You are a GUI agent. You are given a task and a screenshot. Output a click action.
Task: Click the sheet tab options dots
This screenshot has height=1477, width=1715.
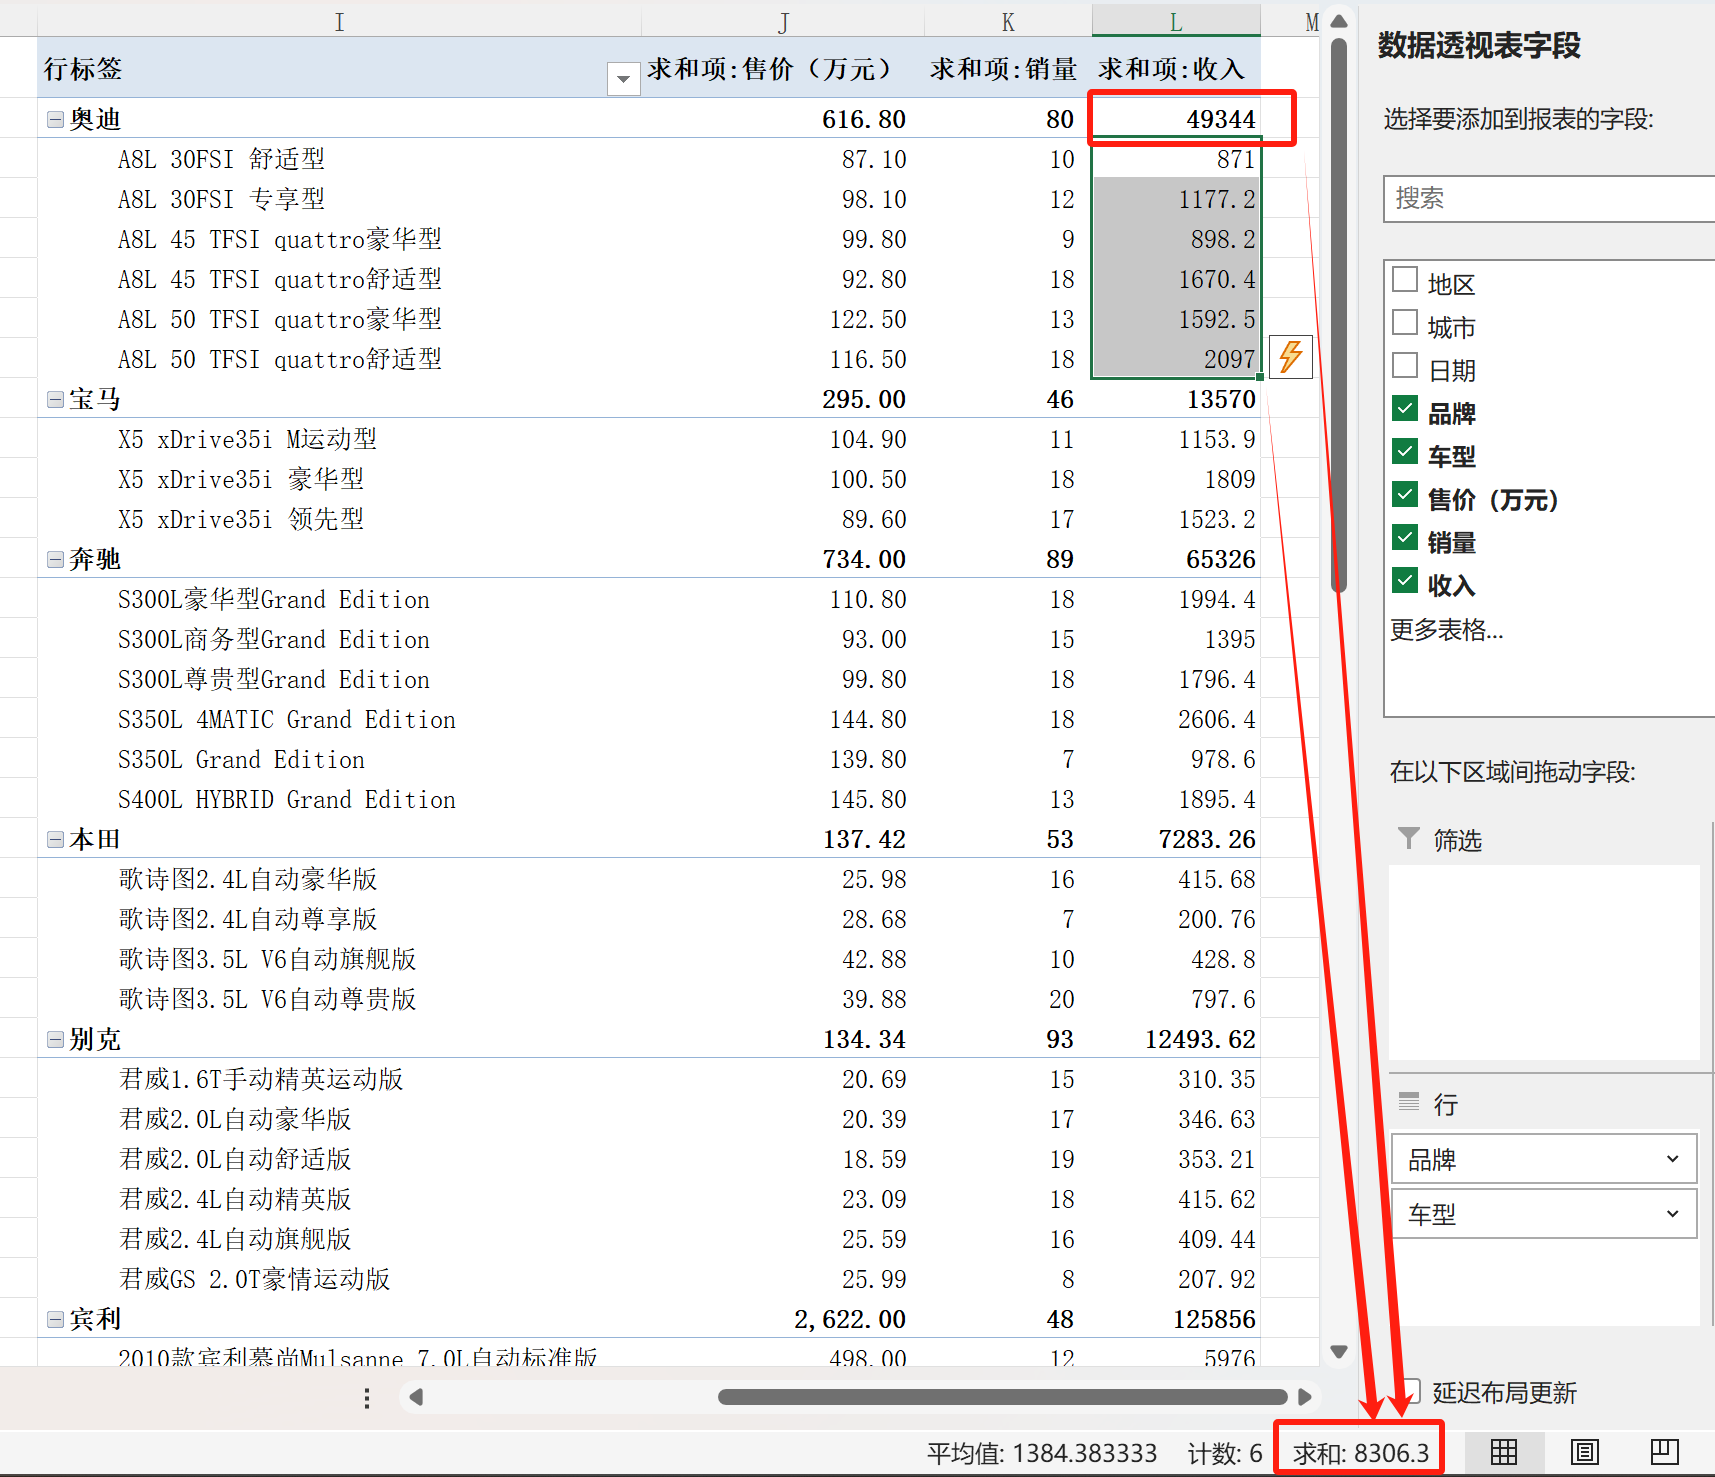pos(367,1397)
